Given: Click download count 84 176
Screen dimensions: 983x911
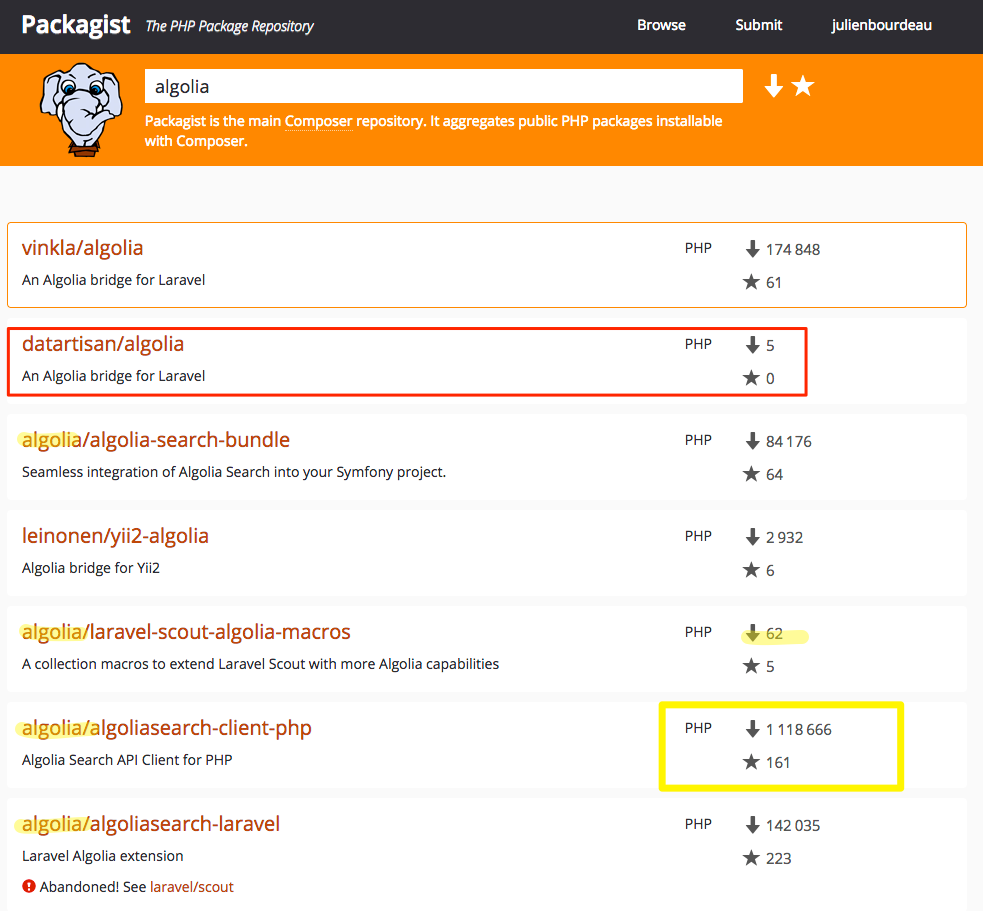Looking at the screenshot, I should pos(789,441).
